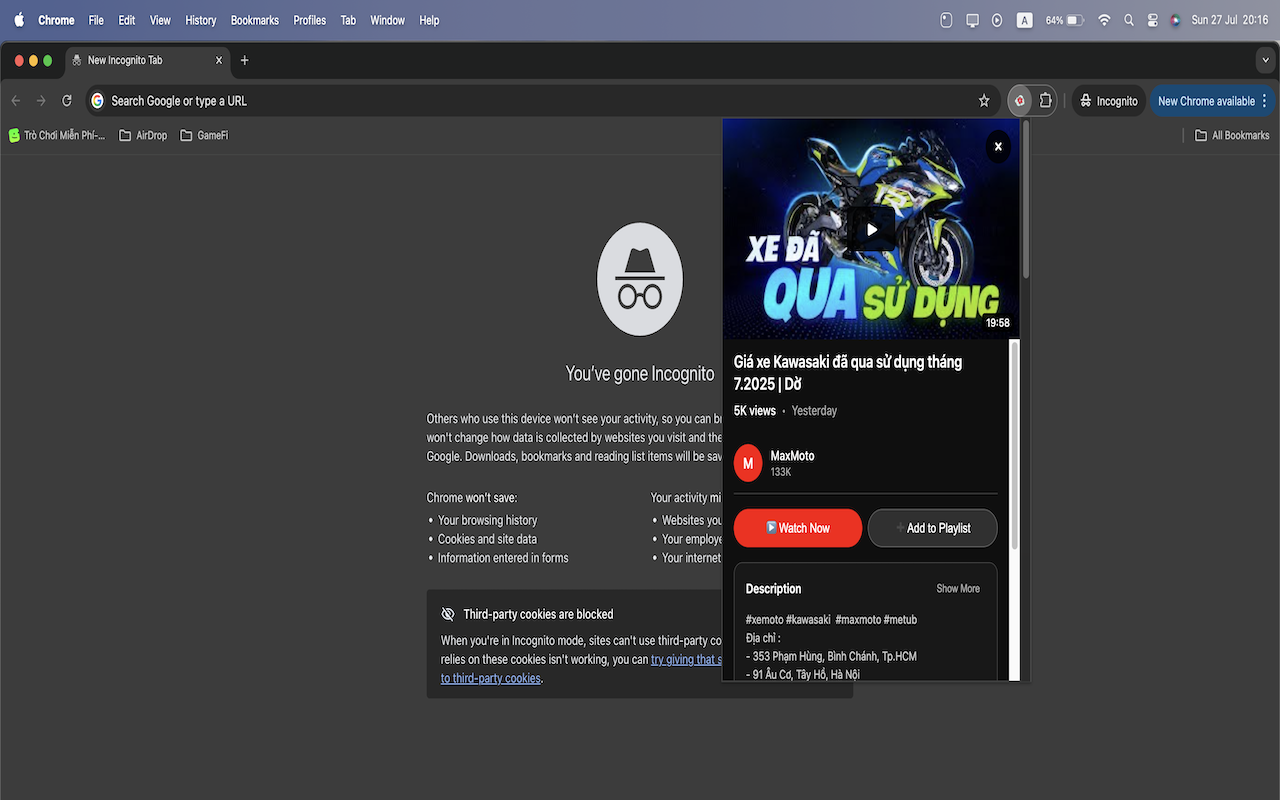
Task: Open the Extensions puzzle icon
Action: (1045, 101)
